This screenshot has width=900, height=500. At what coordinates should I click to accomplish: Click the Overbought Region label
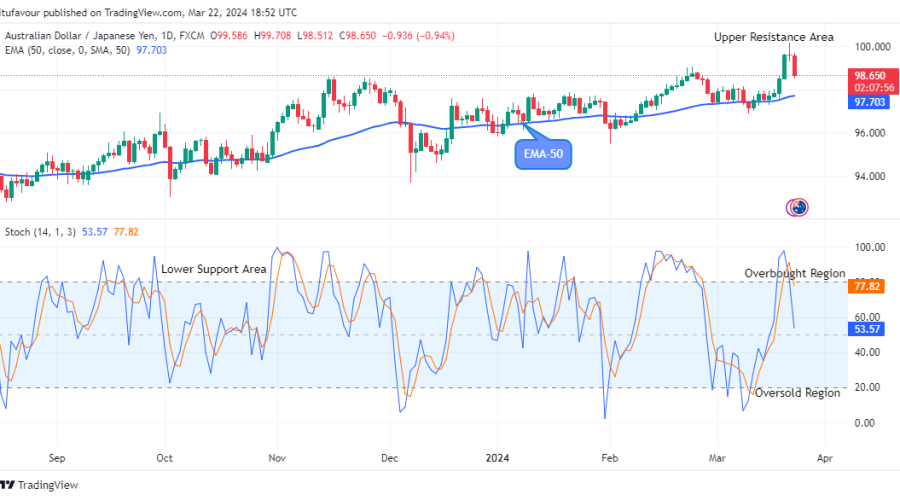(x=794, y=273)
